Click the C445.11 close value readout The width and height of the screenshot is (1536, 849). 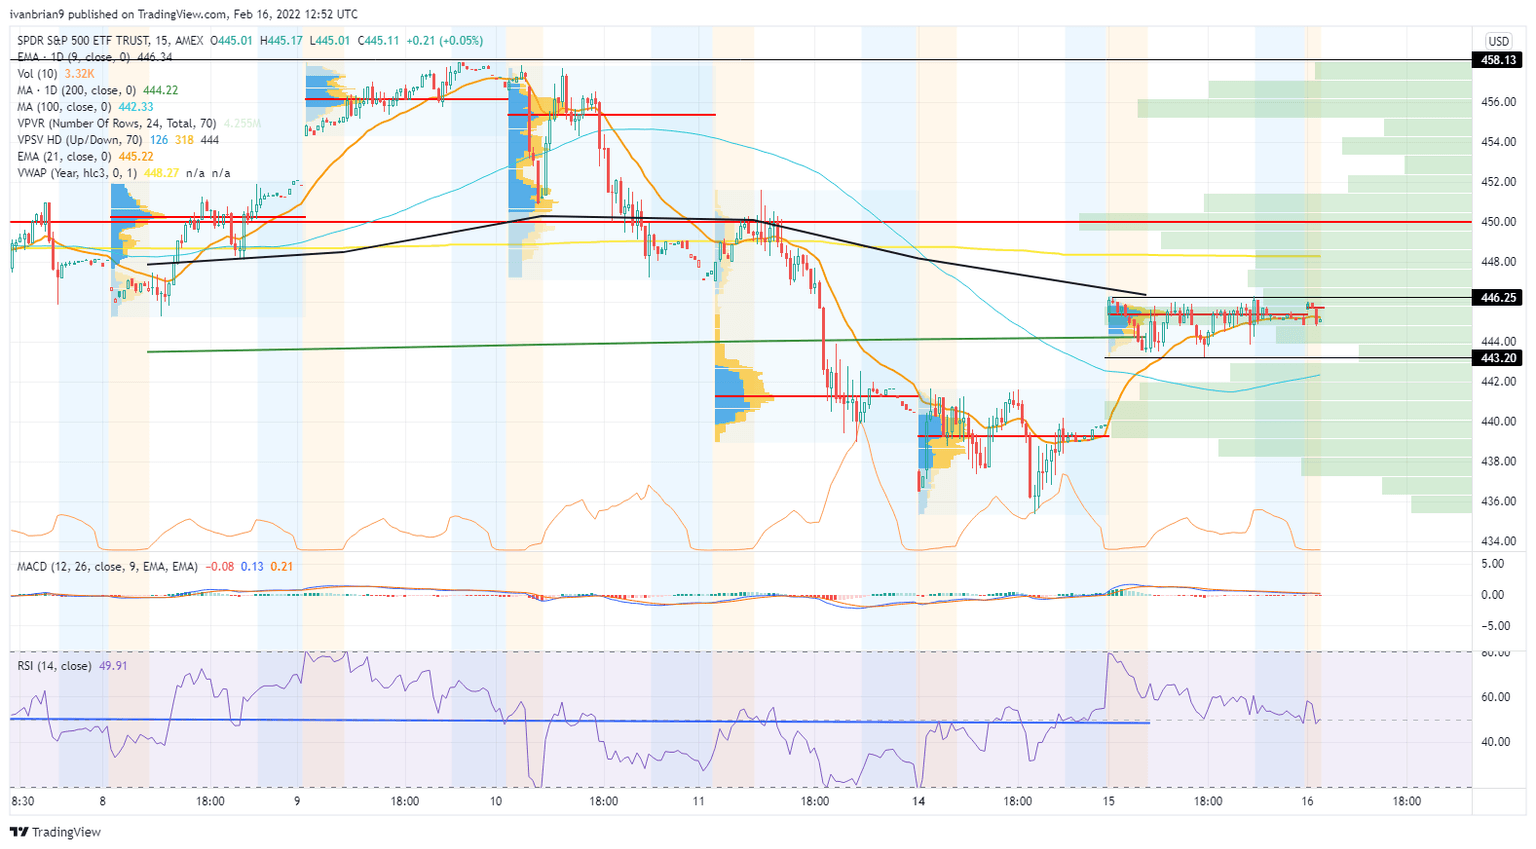tap(380, 41)
